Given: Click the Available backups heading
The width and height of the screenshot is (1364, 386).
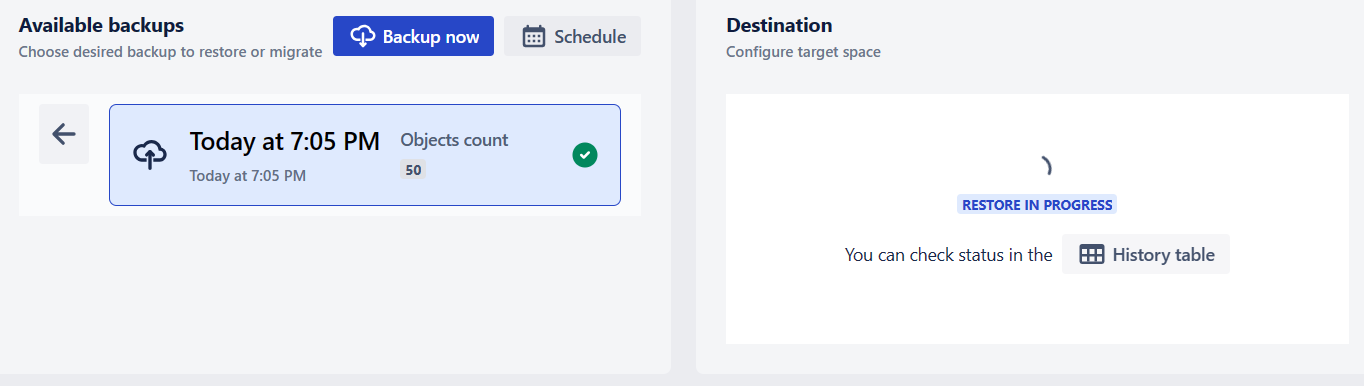Looking at the screenshot, I should tap(101, 25).
